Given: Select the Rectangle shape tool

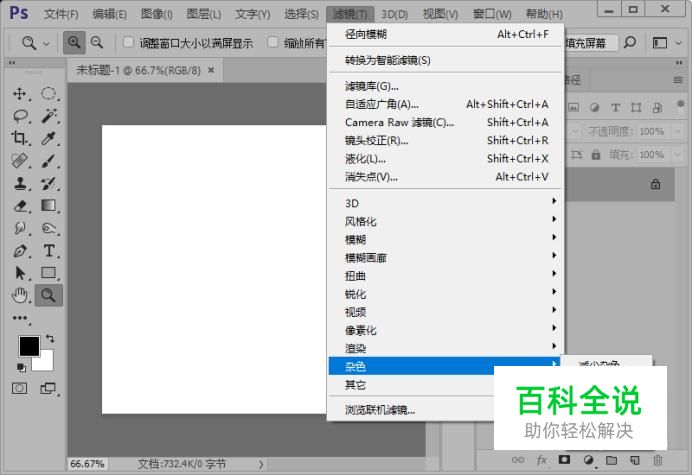Looking at the screenshot, I should coord(49,273).
